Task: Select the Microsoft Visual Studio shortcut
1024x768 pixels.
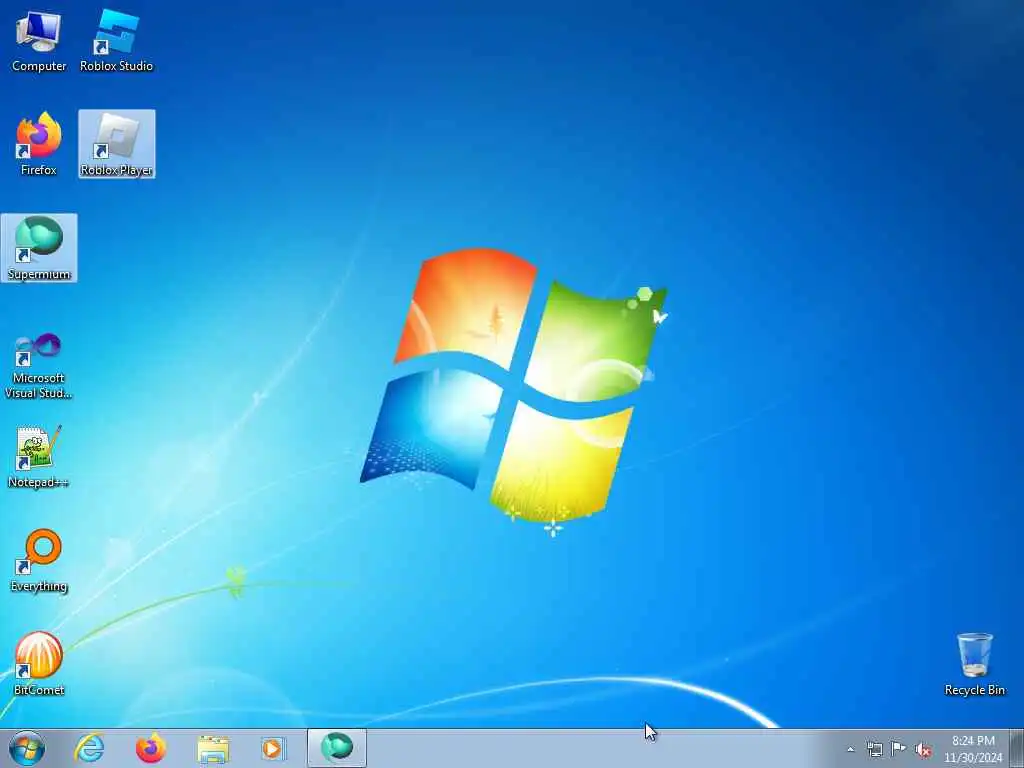Action: click(39, 366)
